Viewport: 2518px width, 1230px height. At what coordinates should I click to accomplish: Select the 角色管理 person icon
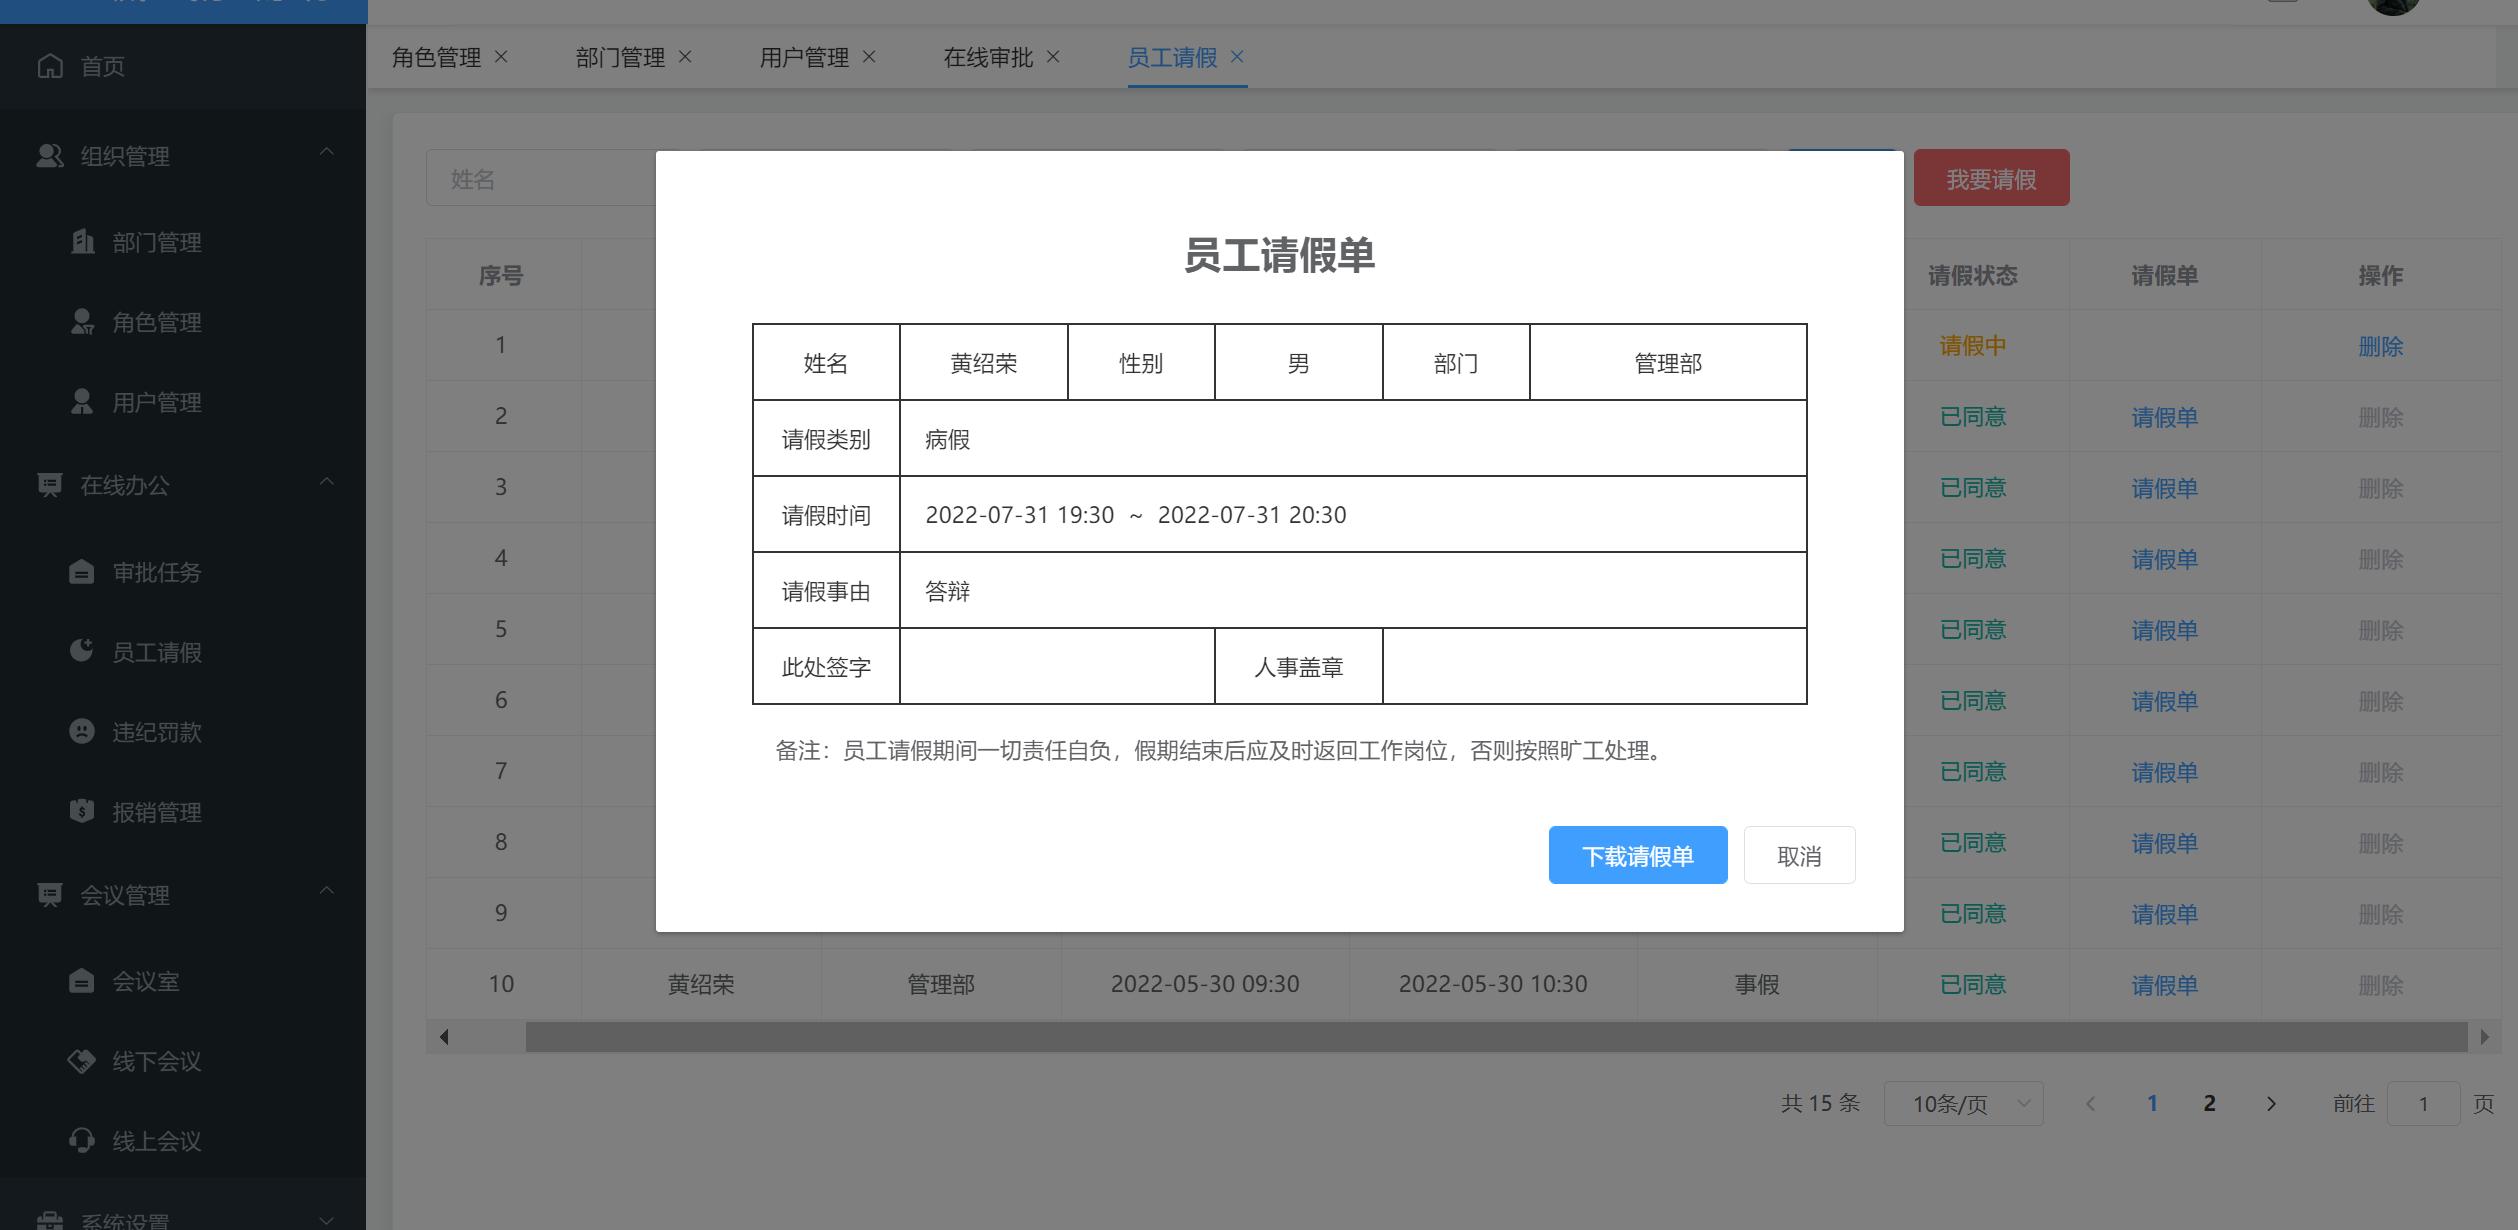[x=83, y=322]
